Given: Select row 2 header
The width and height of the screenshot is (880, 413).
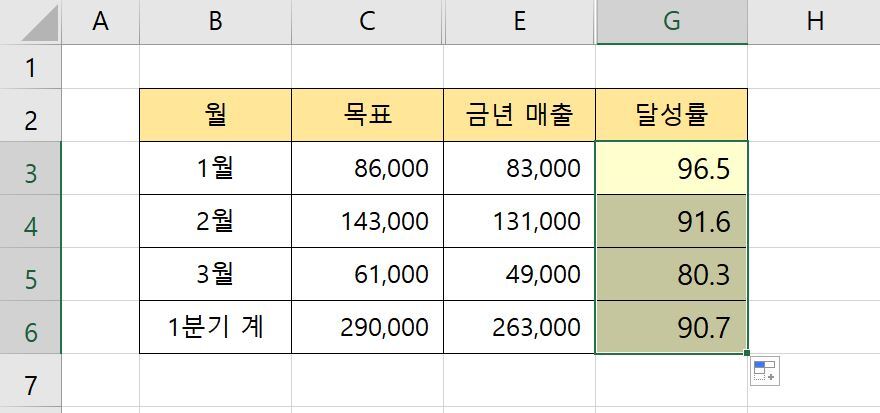Looking at the screenshot, I should 30,115.
